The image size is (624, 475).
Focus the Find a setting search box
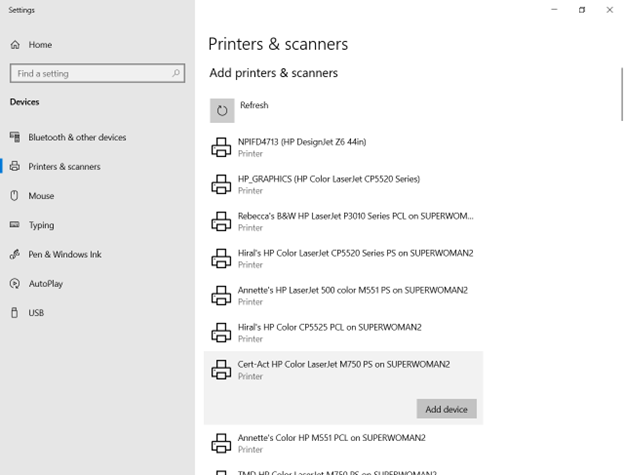point(98,73)
